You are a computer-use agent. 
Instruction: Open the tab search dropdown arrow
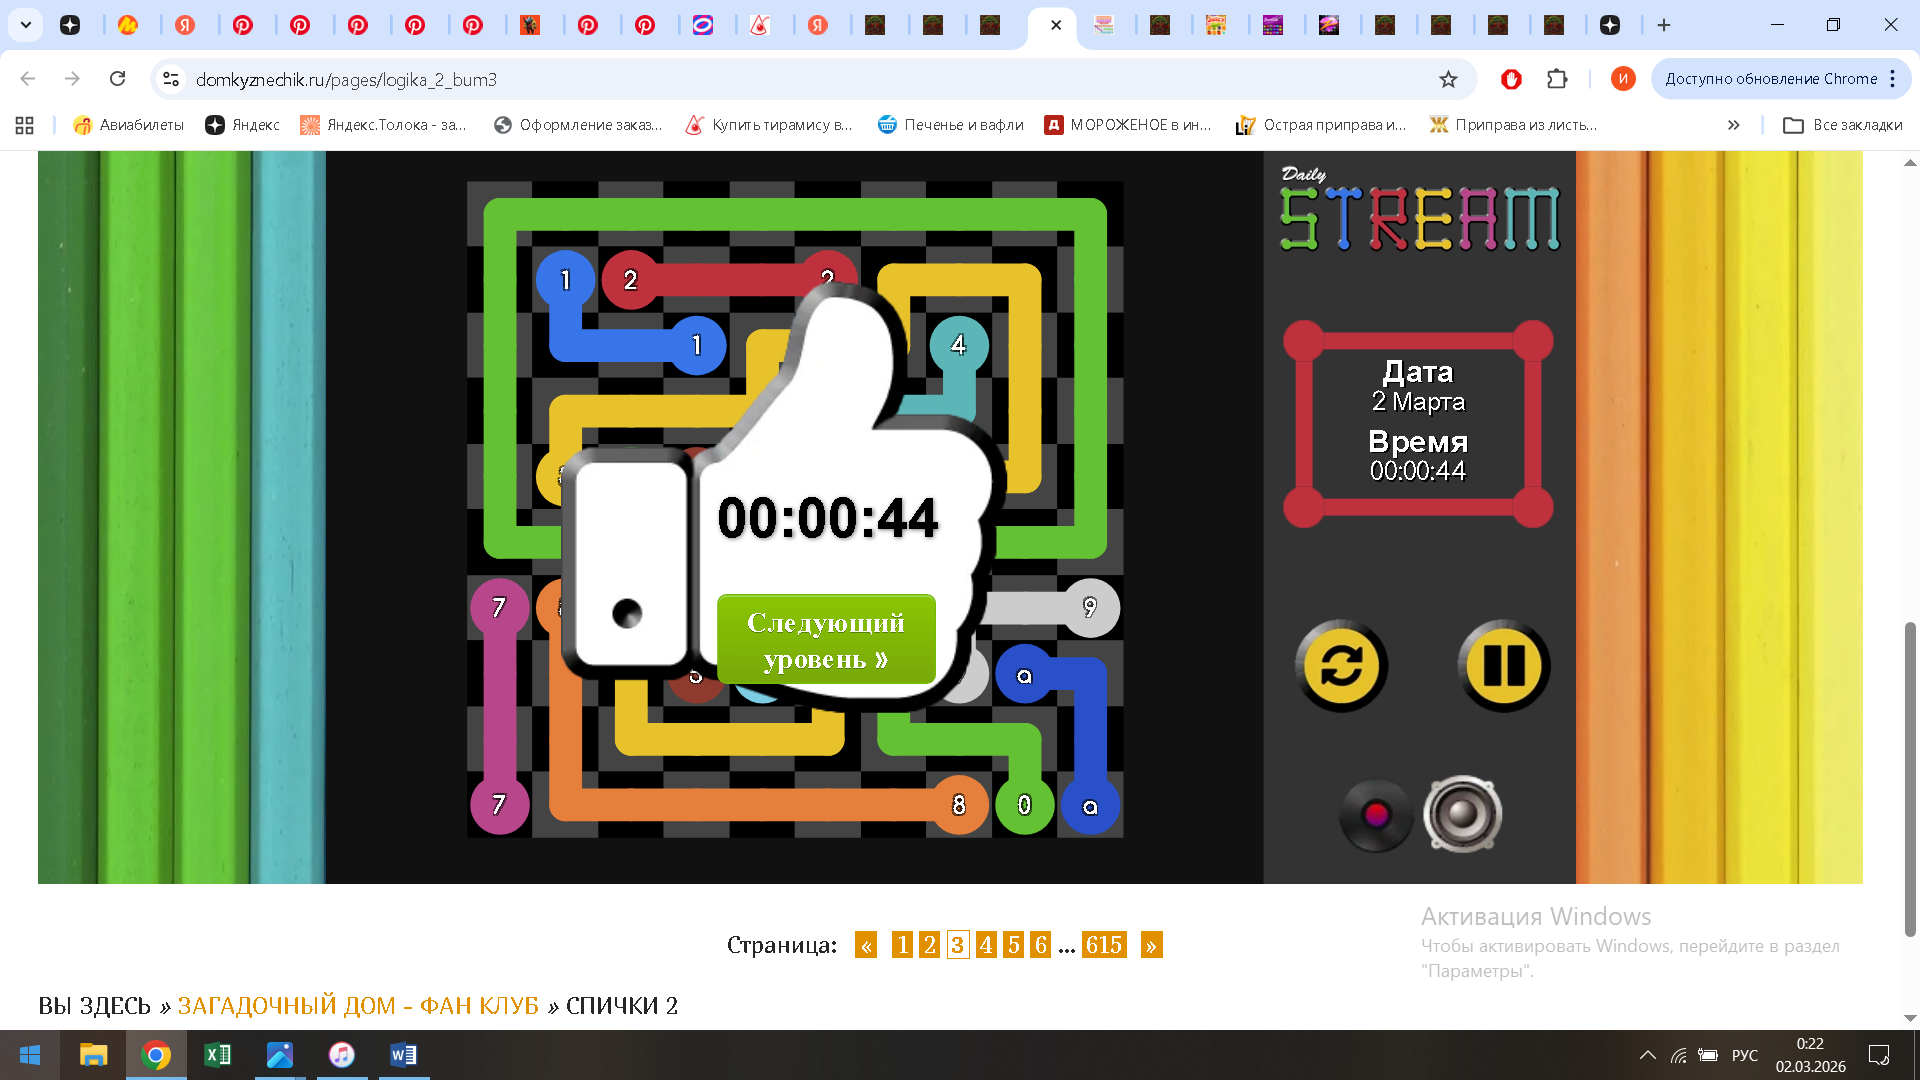26,25
